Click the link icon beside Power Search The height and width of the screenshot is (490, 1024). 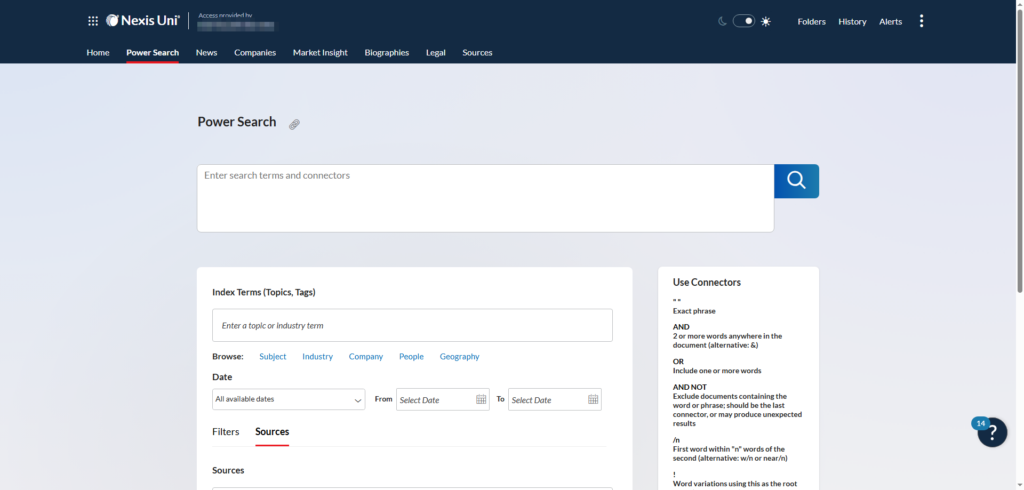pyautogui.click(x=294, y=125)
